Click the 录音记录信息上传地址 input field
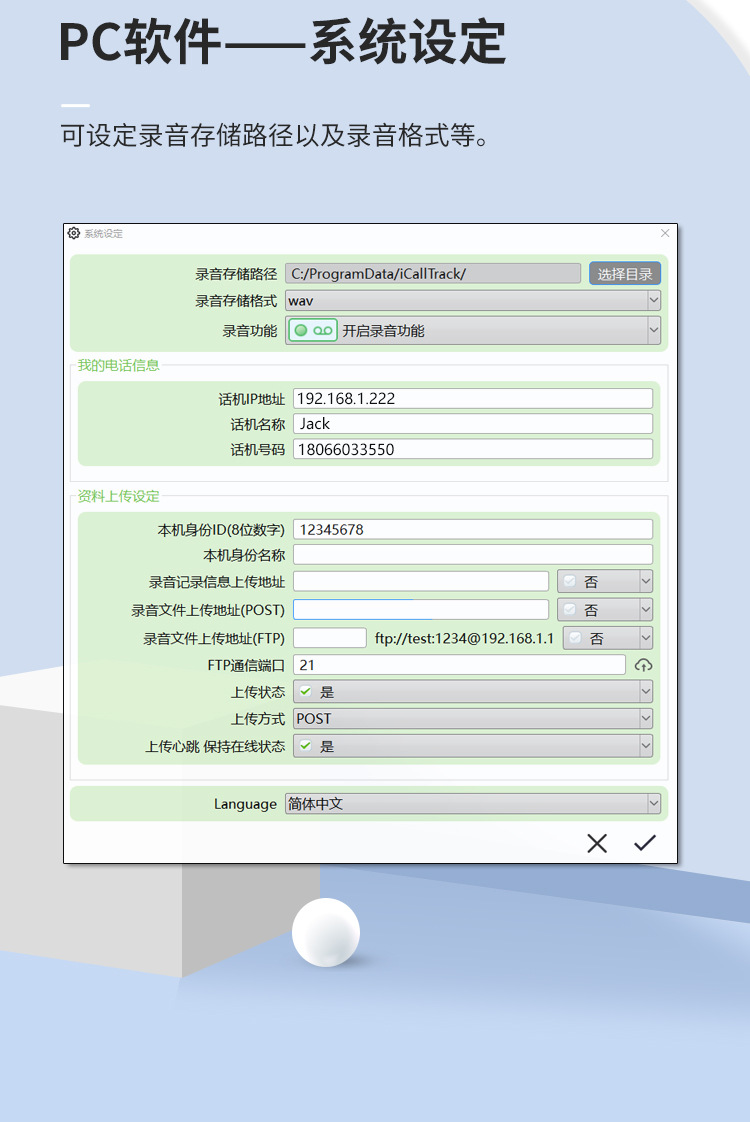The width and height of the screenshot is (750, 1122). click(x=421, y=581)
